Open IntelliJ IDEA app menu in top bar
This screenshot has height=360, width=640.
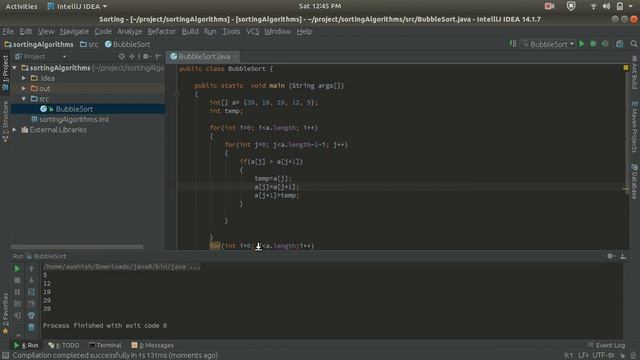pyautogui.click(x=77, y=6)
